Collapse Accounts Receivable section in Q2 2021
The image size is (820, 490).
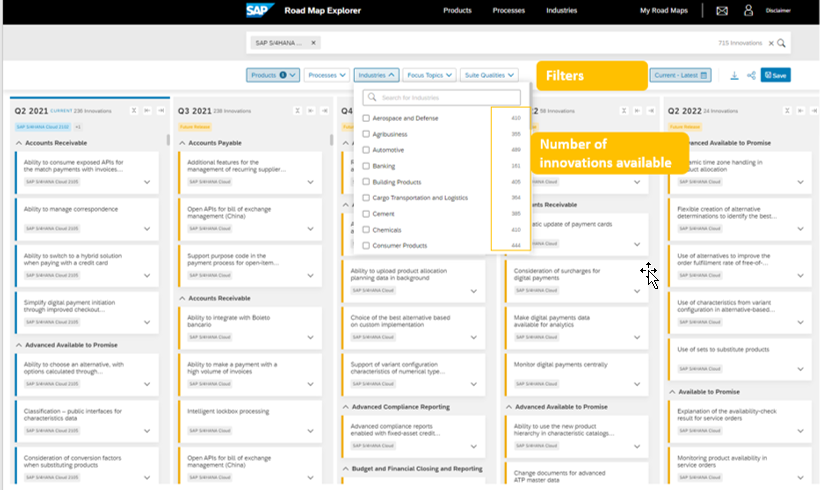pos(18,143)
